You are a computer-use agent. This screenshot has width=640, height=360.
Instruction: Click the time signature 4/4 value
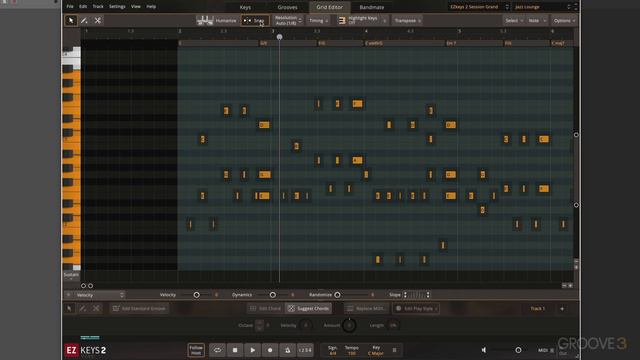tap(333, 353)
